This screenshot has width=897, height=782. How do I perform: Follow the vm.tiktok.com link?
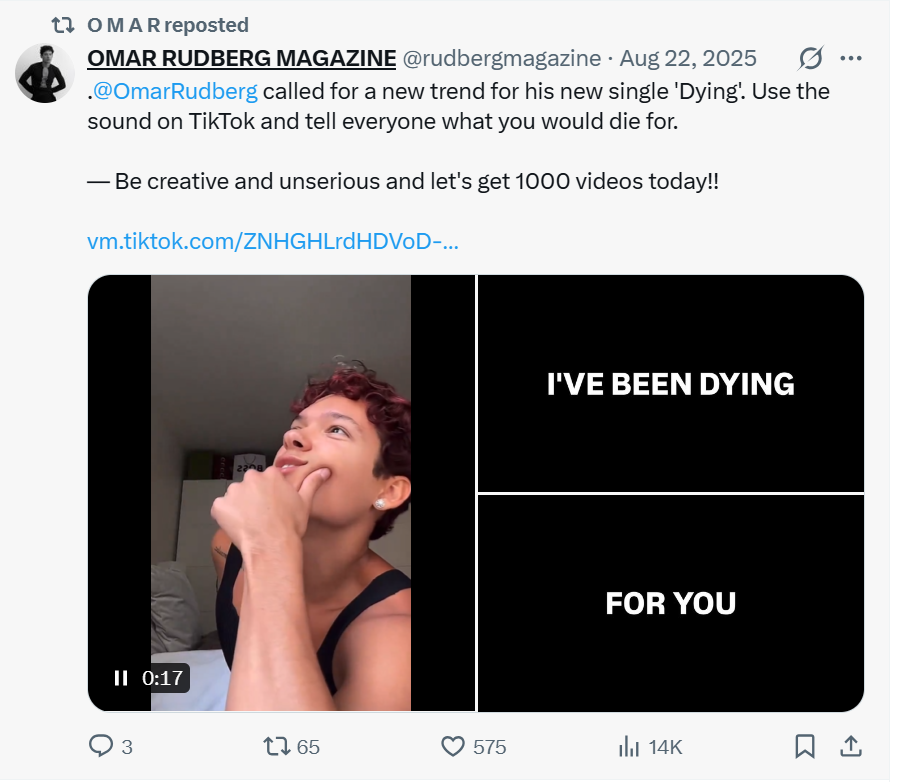[x=273, y=242]
